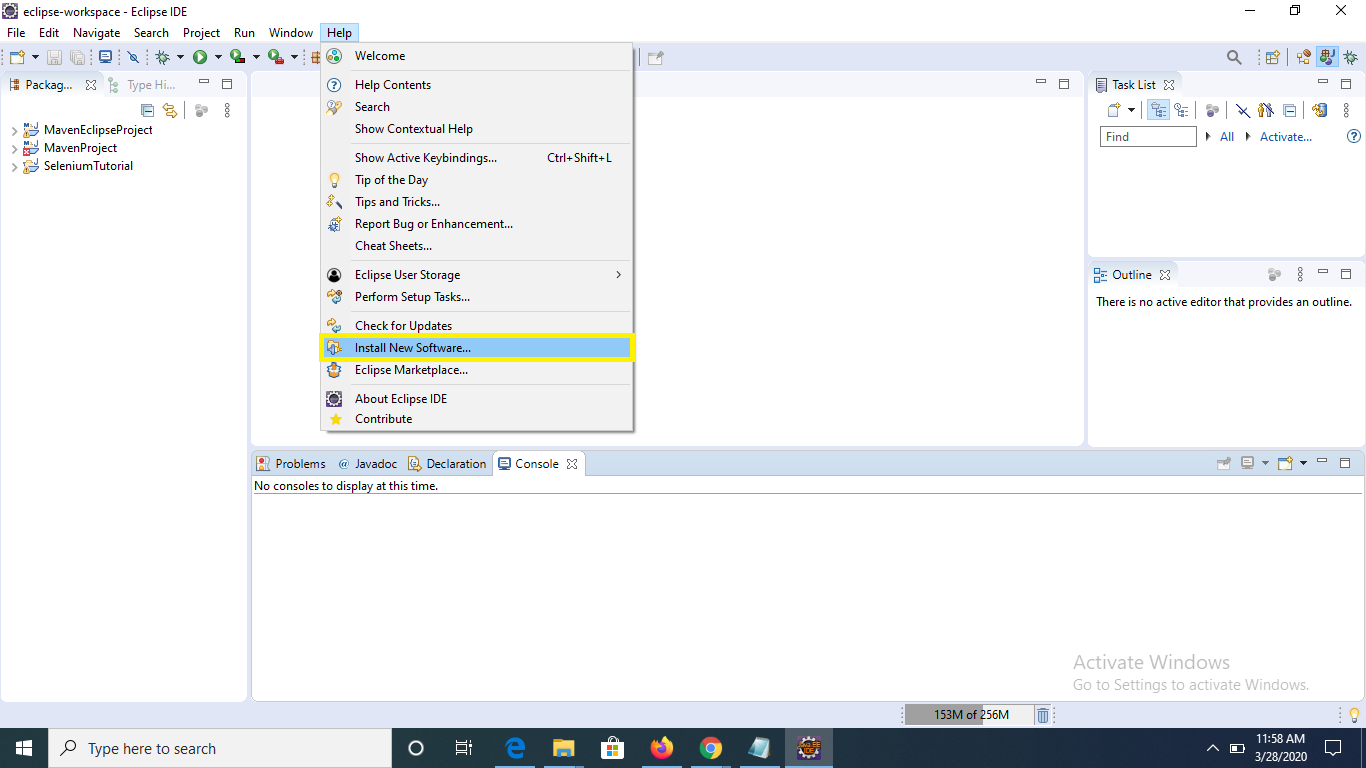Select Install New Software menu item
This screenshot has width=1366, height=768.
click(x=412, y=348)
